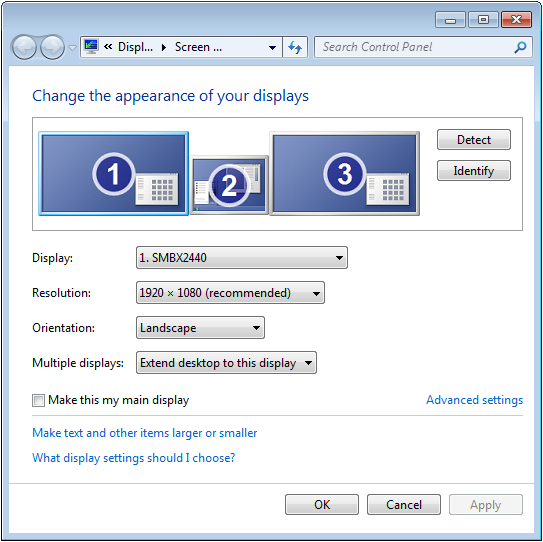Click the Identify button

pos(474,170)
